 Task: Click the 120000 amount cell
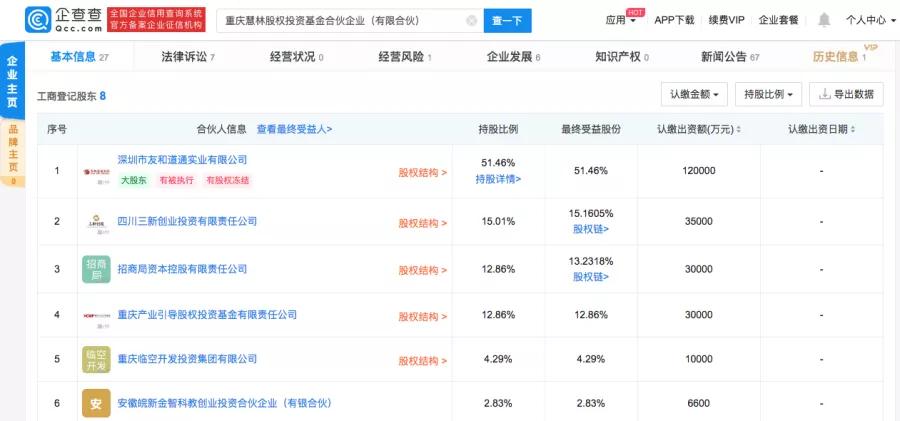pyautogui.click(x=699, y=171)
